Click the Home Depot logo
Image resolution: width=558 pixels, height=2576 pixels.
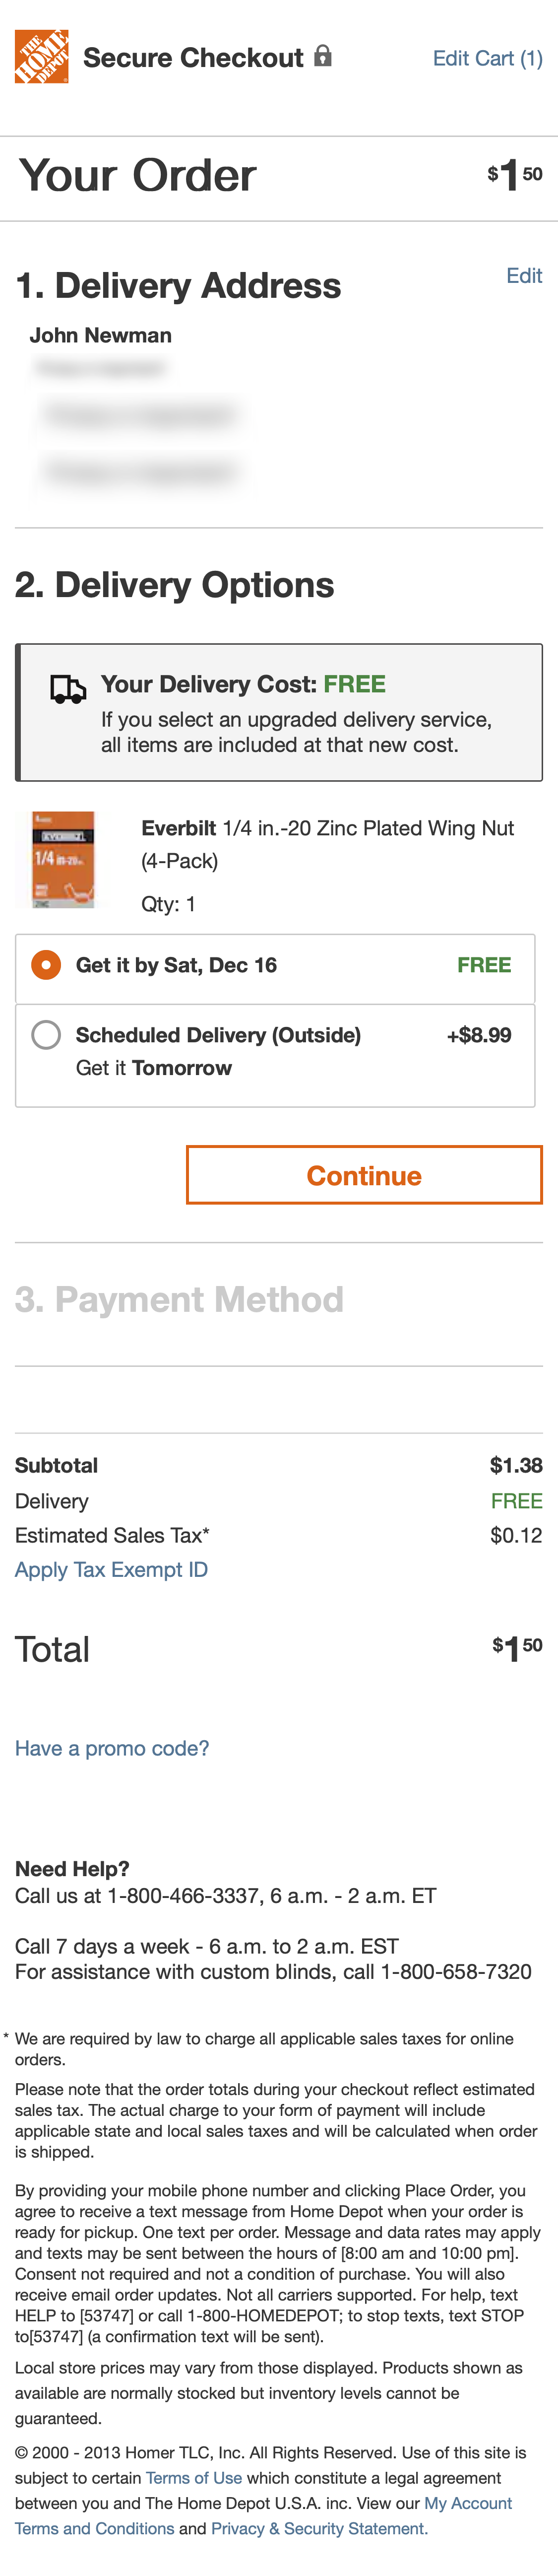42,57
